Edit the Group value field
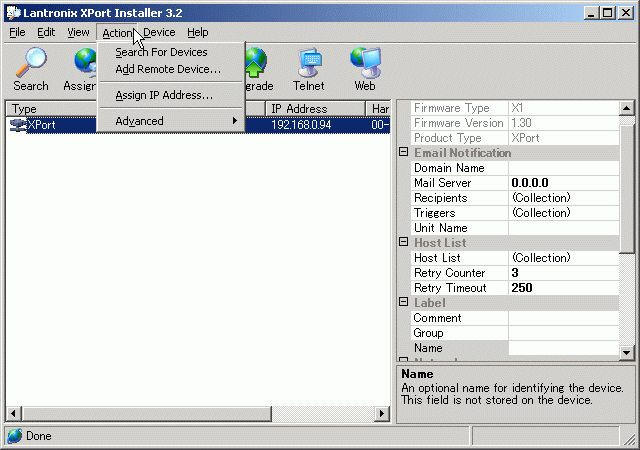This screenshot has height=450, width=640. click(564, 333)
